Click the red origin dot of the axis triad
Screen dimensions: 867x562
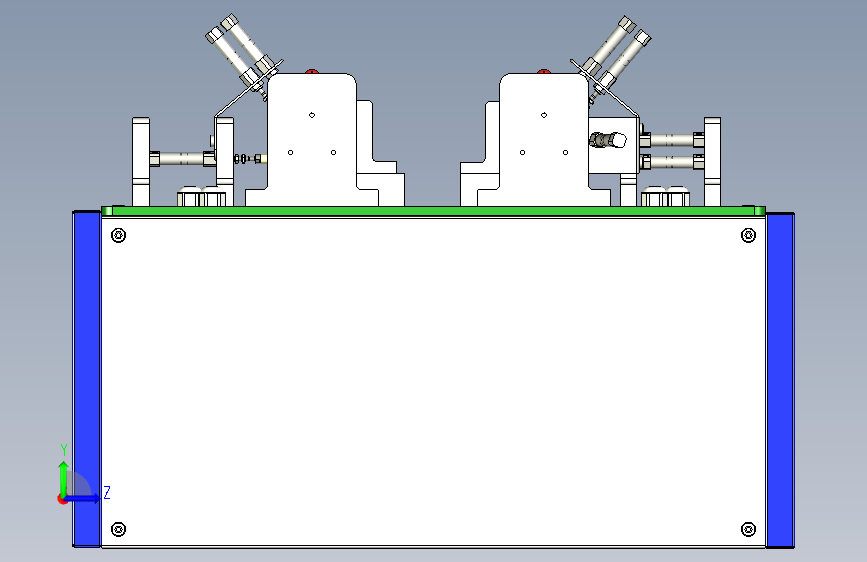pos(62,499)
